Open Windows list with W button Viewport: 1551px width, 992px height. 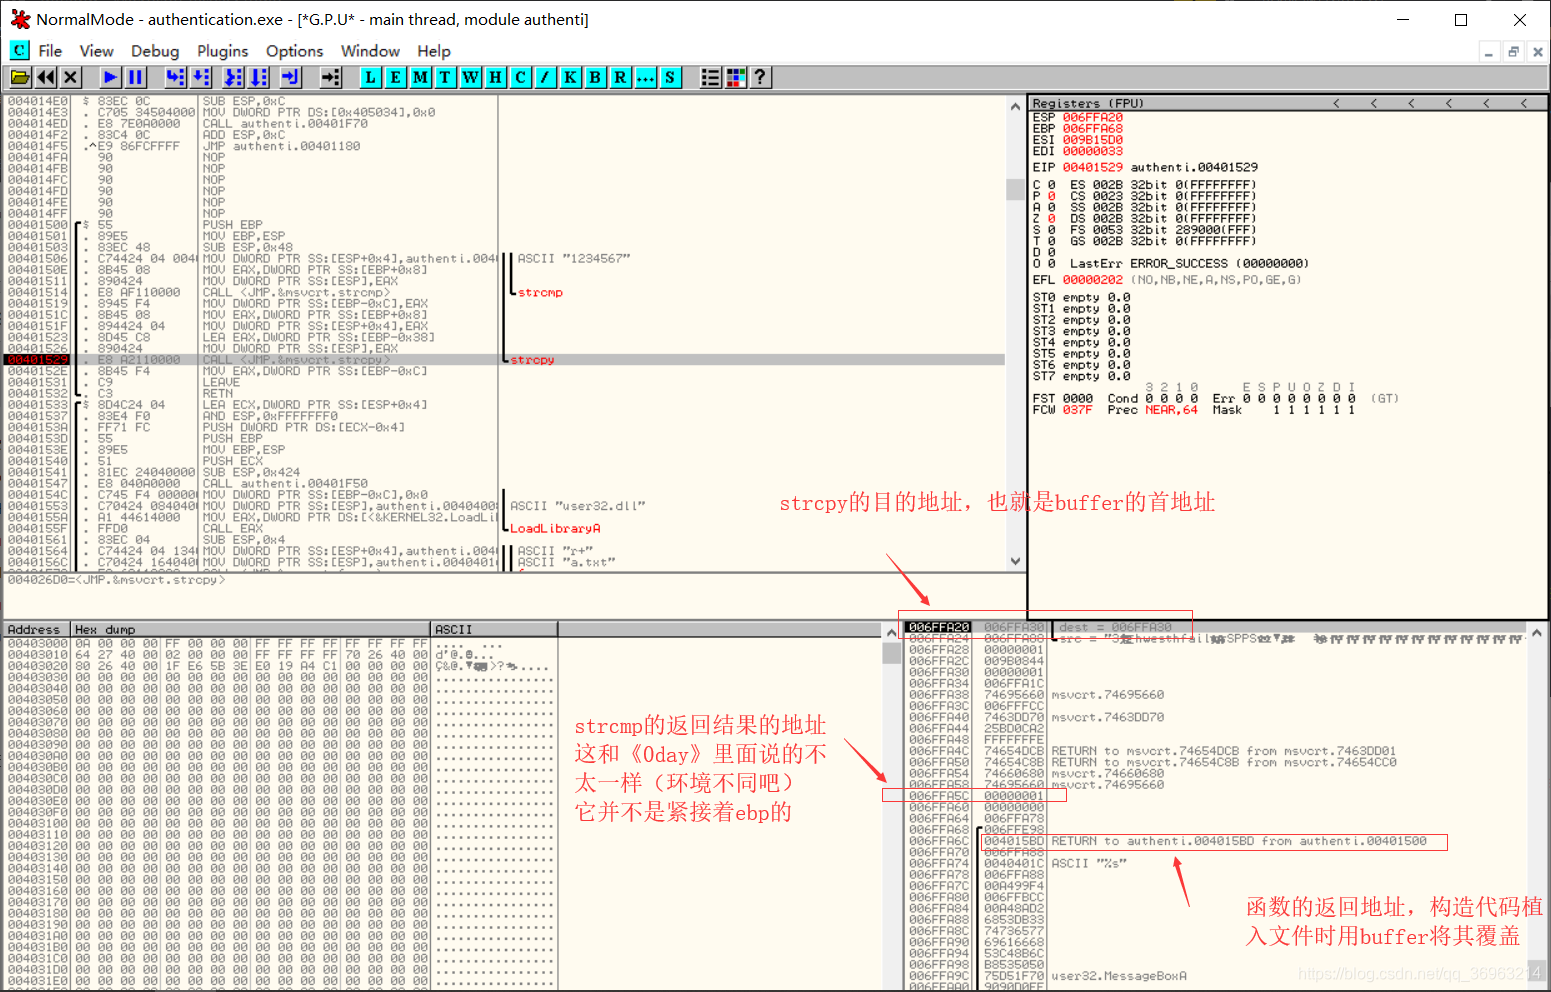[471, 77]
